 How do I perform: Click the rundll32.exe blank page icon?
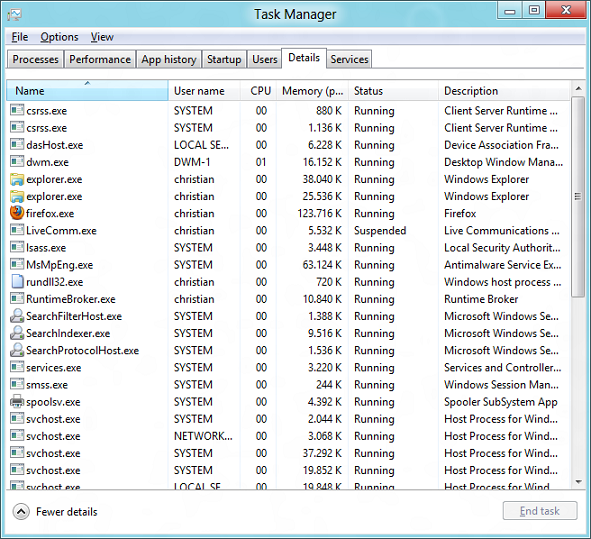(x=17, y=282)
